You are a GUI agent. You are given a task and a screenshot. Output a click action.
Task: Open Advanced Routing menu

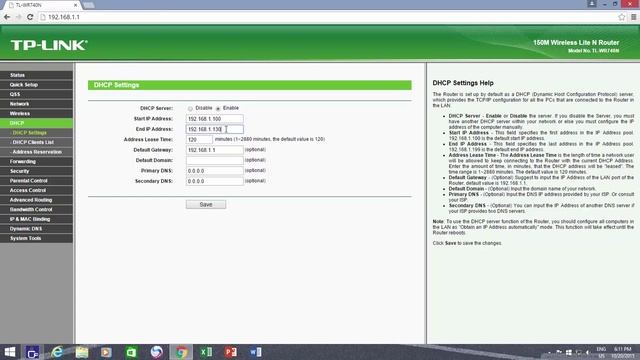[37, 200]
